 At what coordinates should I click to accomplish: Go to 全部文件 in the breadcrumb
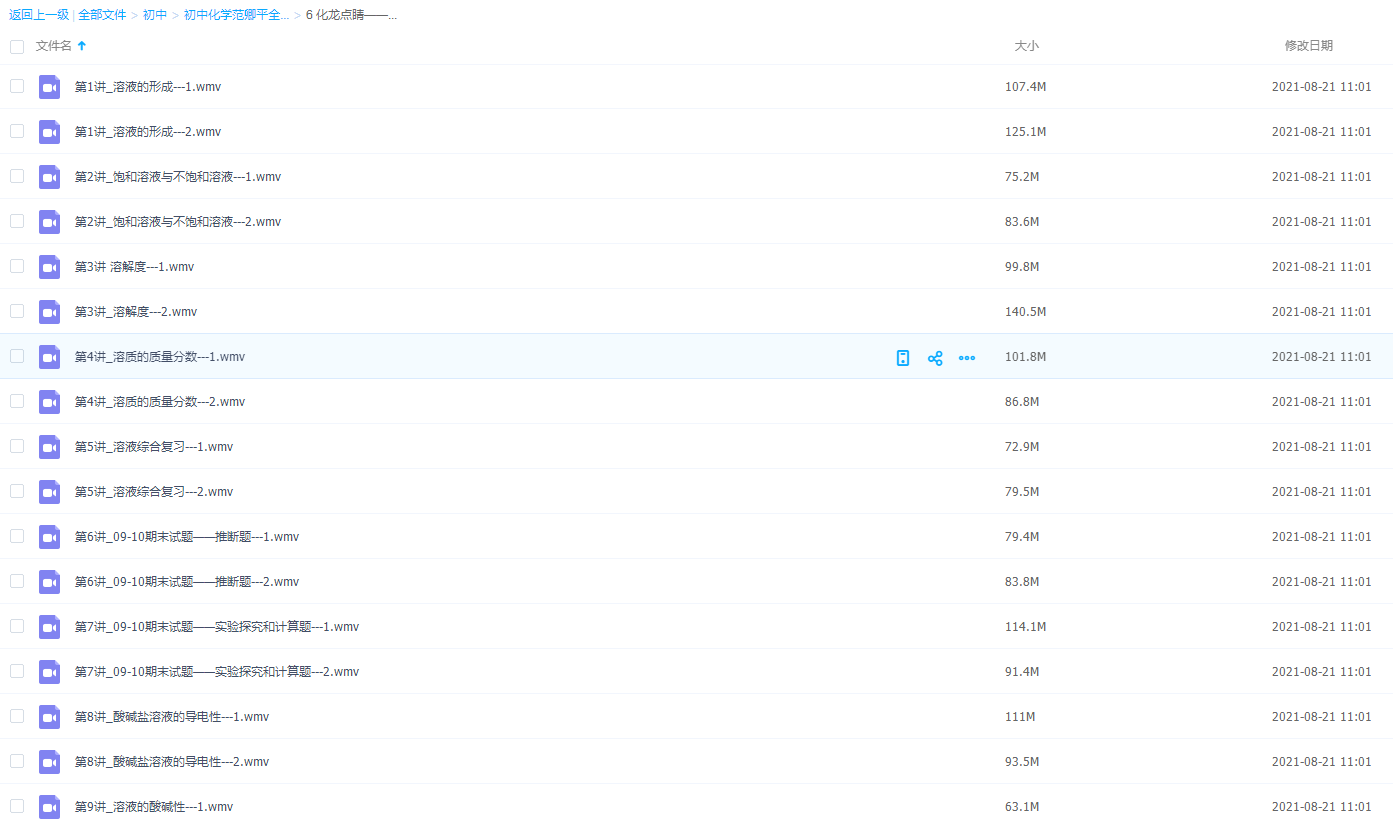pyautogui.click(x=102, y=15)
